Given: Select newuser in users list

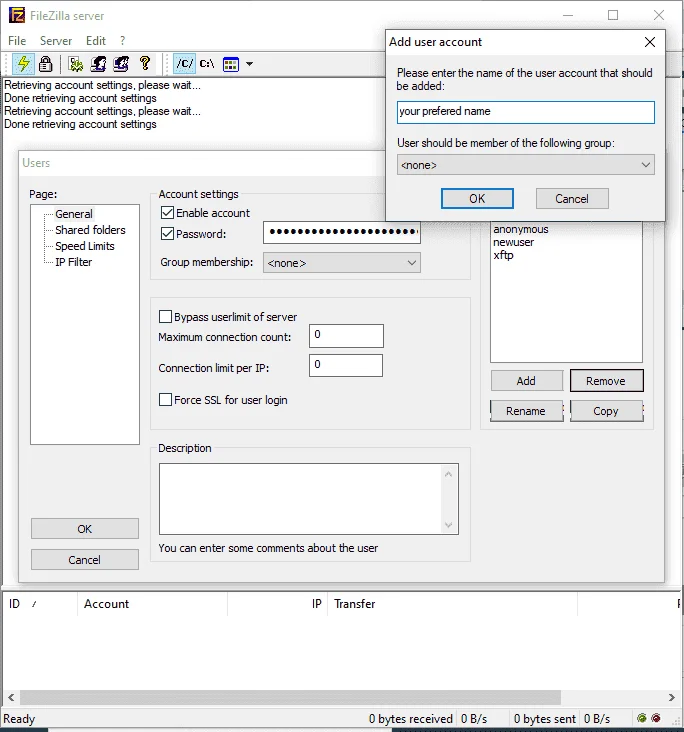Looking at the screenshot, I should 513,242.
